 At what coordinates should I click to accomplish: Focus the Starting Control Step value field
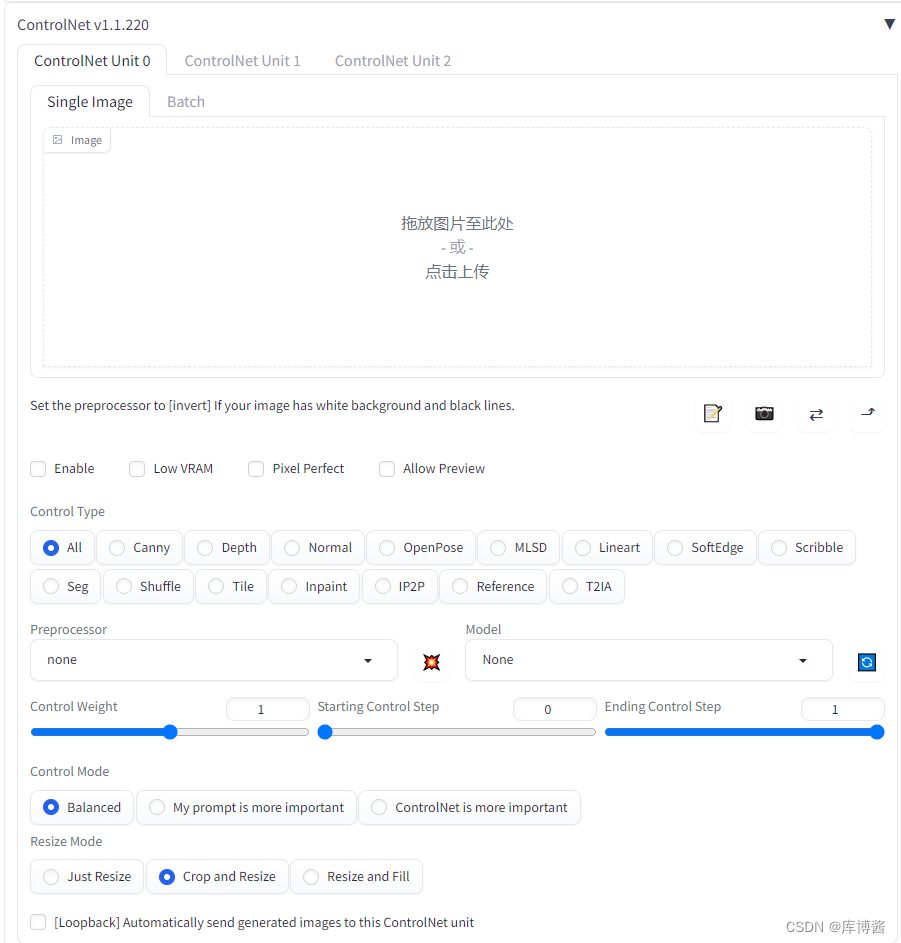[x=555, y=709]
